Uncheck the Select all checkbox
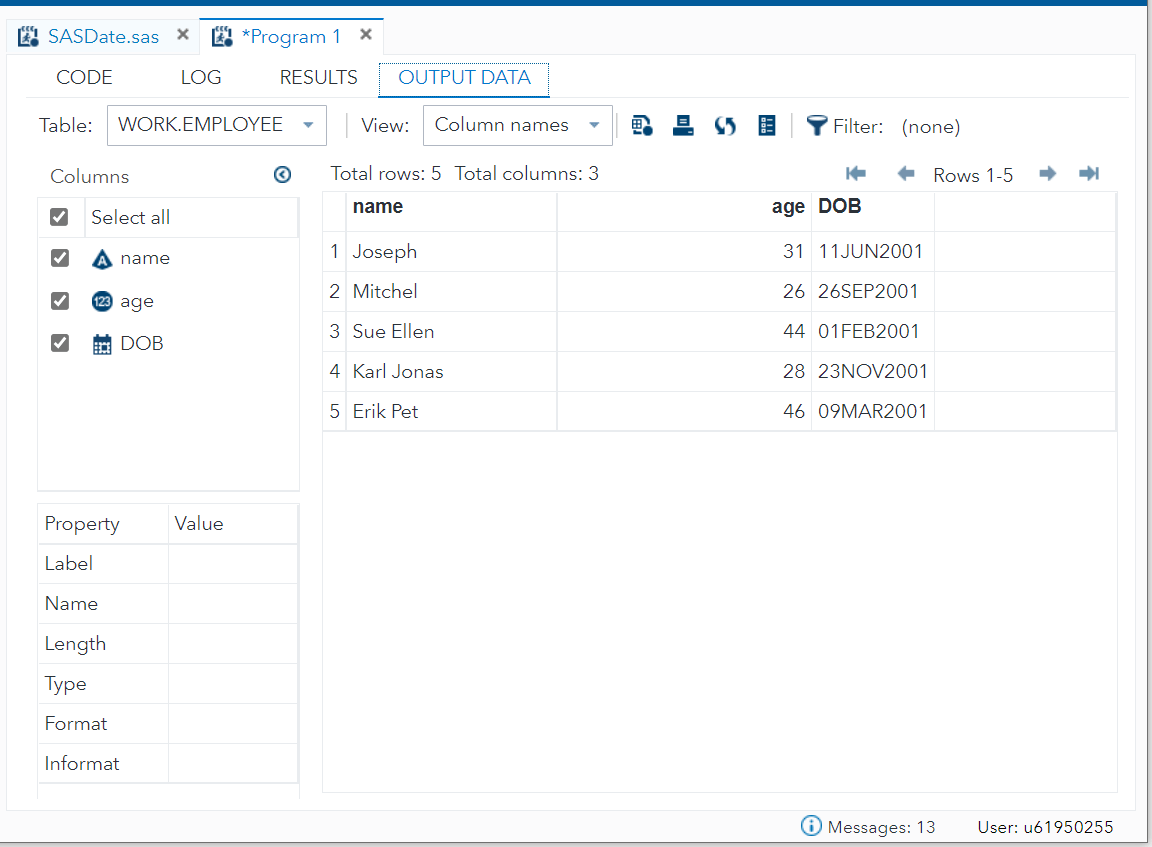 tap(59, 216)
